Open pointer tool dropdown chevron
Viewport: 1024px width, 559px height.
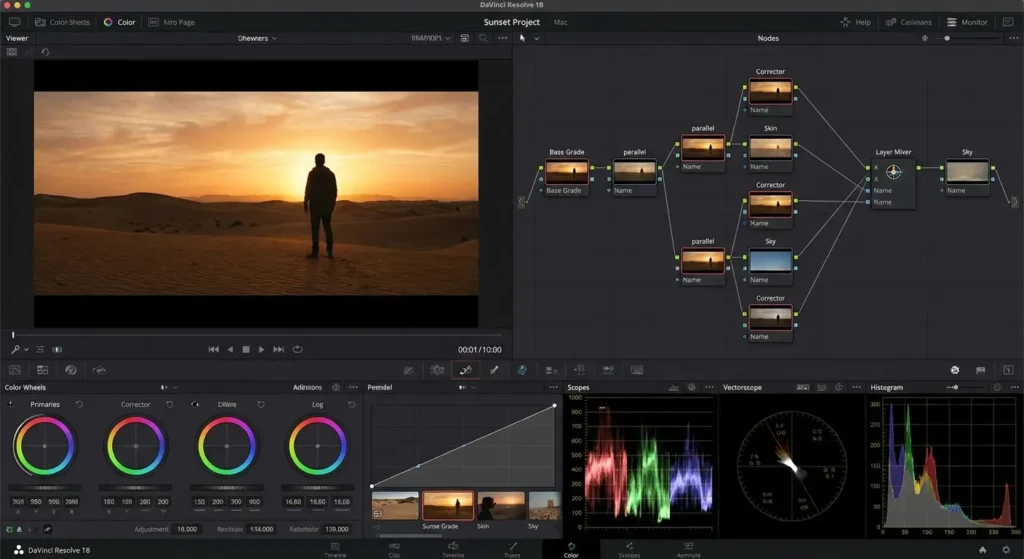(x=537, y=39)
